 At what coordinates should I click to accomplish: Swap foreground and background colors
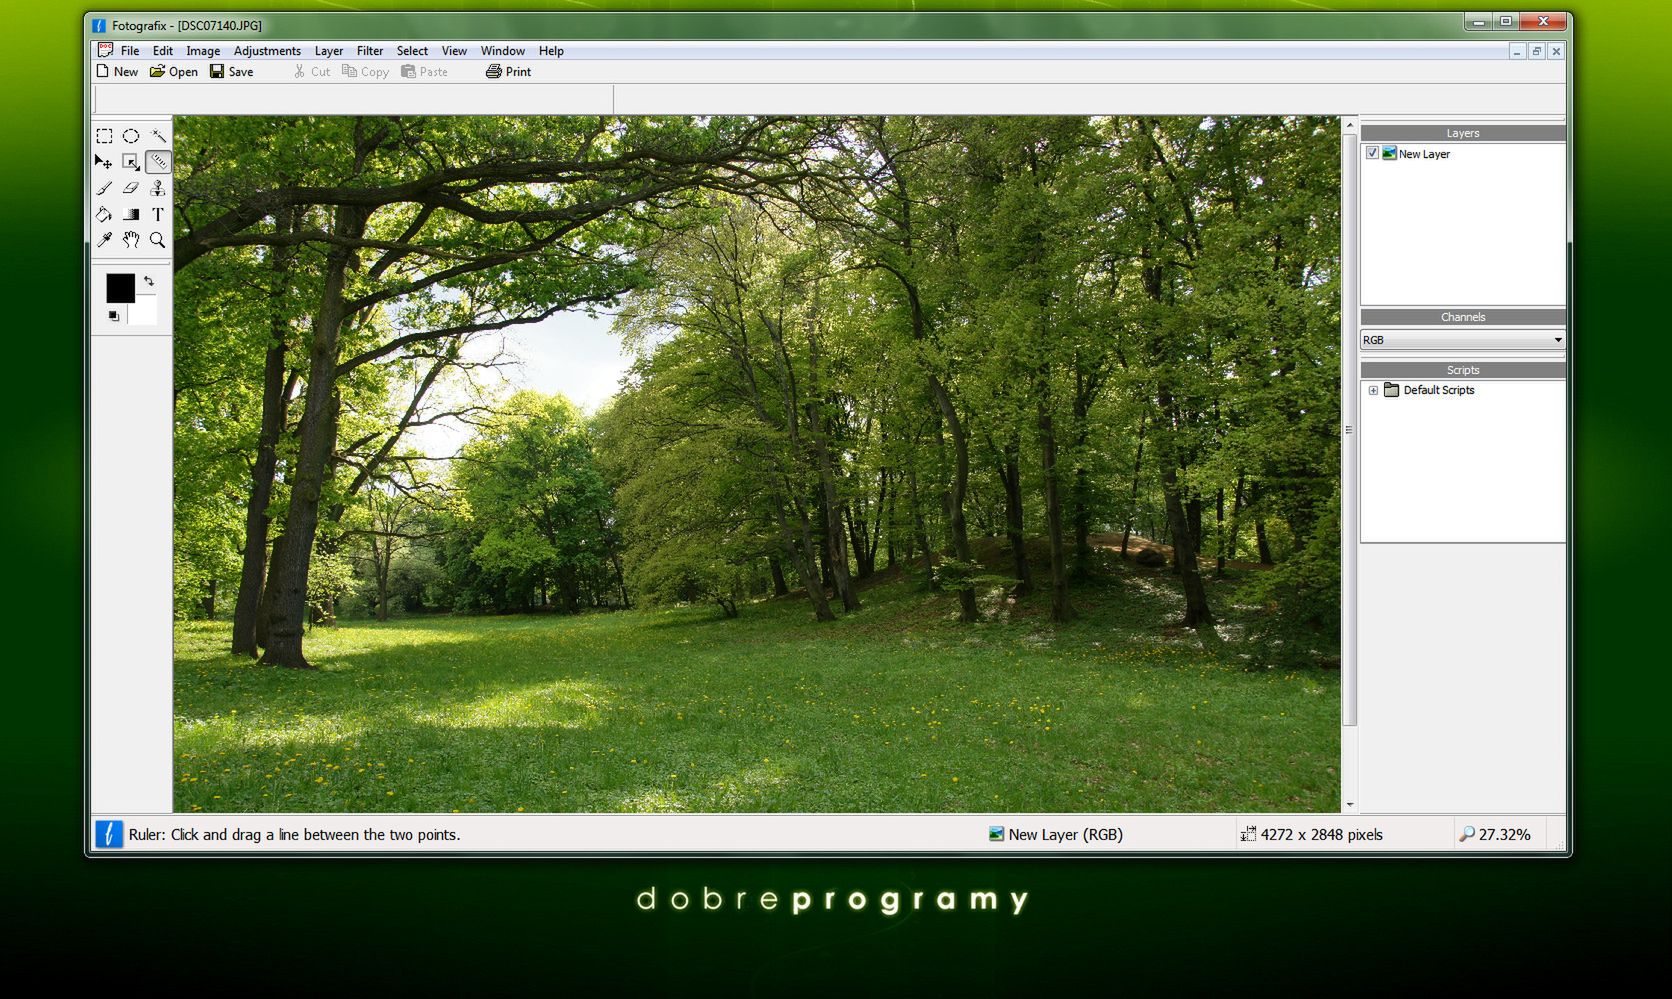148,281
